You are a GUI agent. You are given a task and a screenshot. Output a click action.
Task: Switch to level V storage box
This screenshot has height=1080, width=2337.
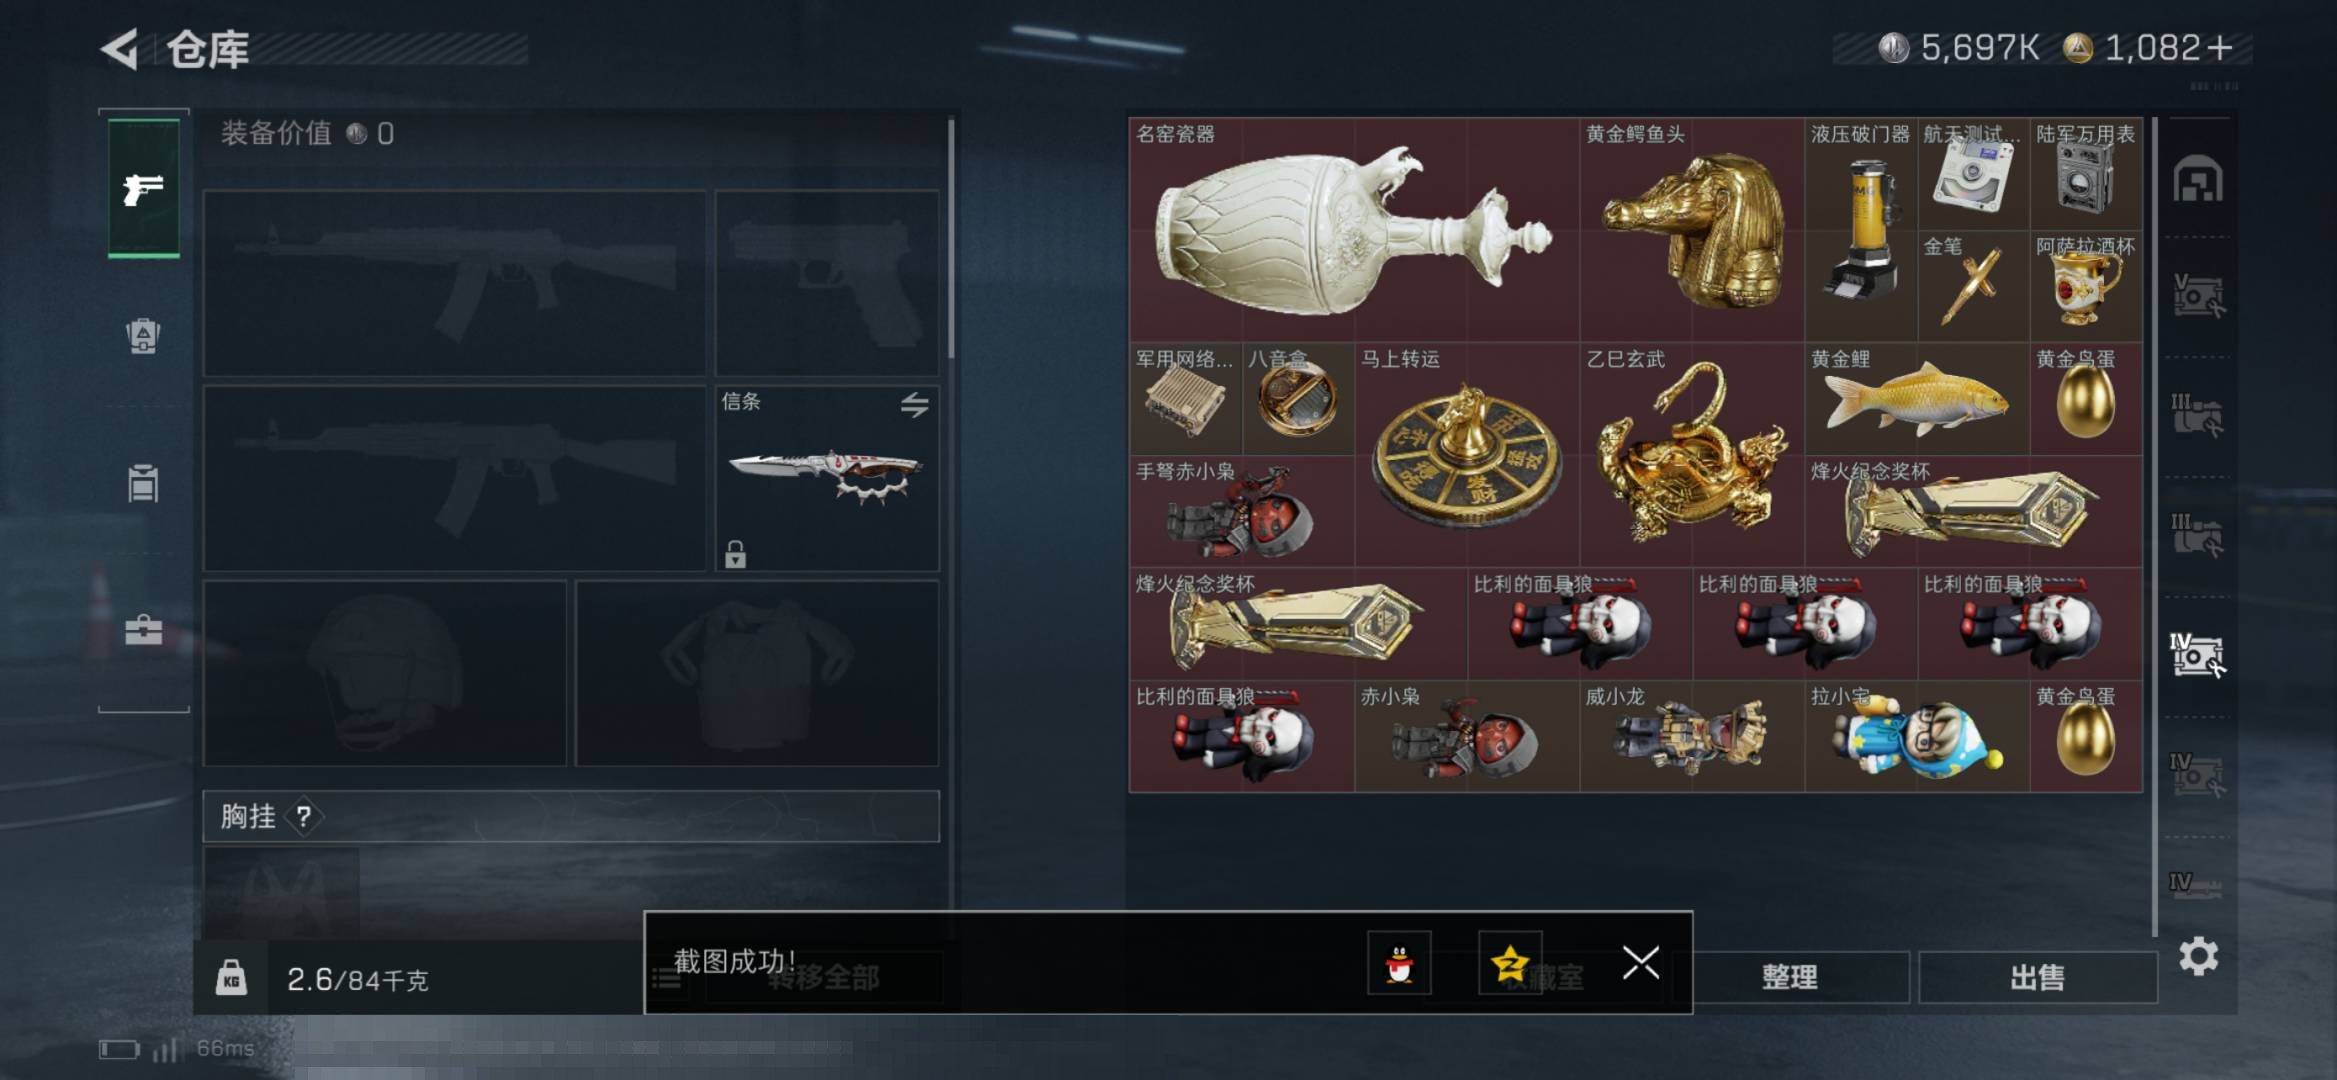tap(2197, 296)
